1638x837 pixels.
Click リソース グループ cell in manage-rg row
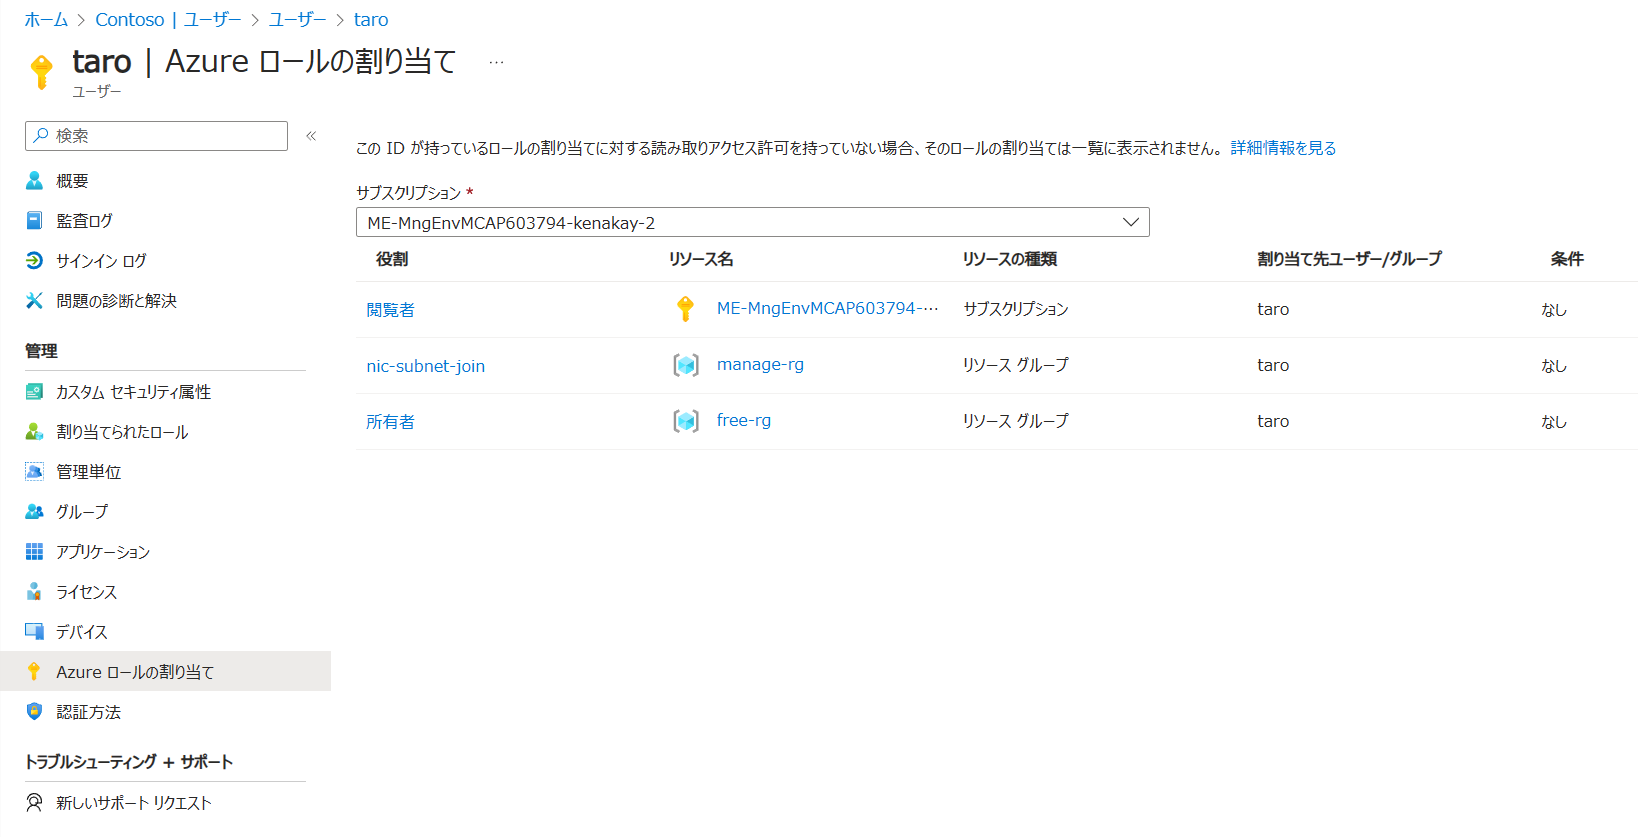pos(1016,365)
